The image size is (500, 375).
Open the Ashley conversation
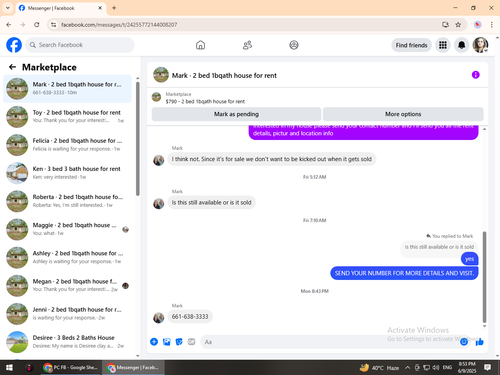[67, 258]
